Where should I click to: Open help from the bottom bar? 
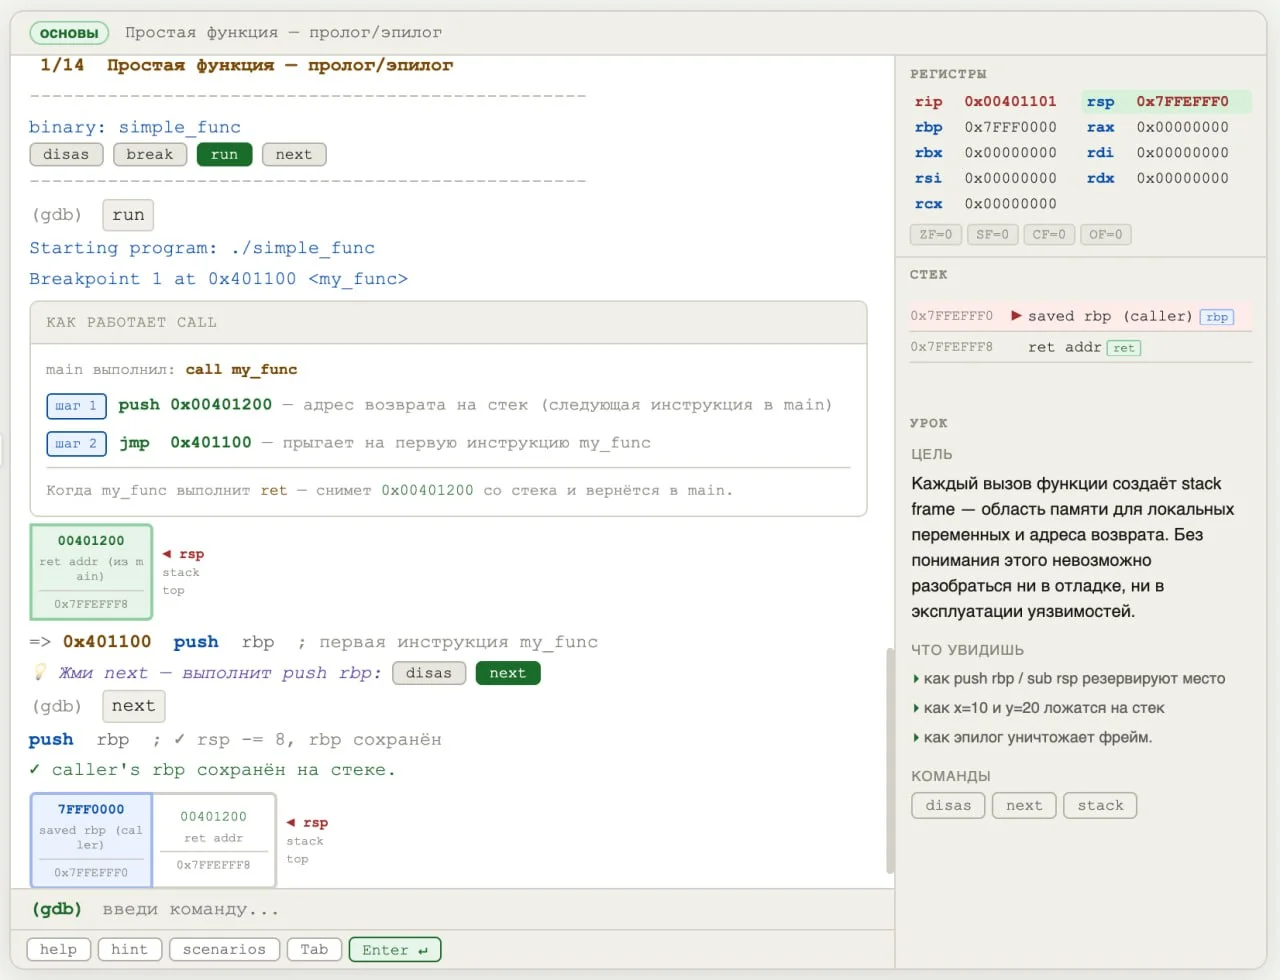click(x=58, y=949)
